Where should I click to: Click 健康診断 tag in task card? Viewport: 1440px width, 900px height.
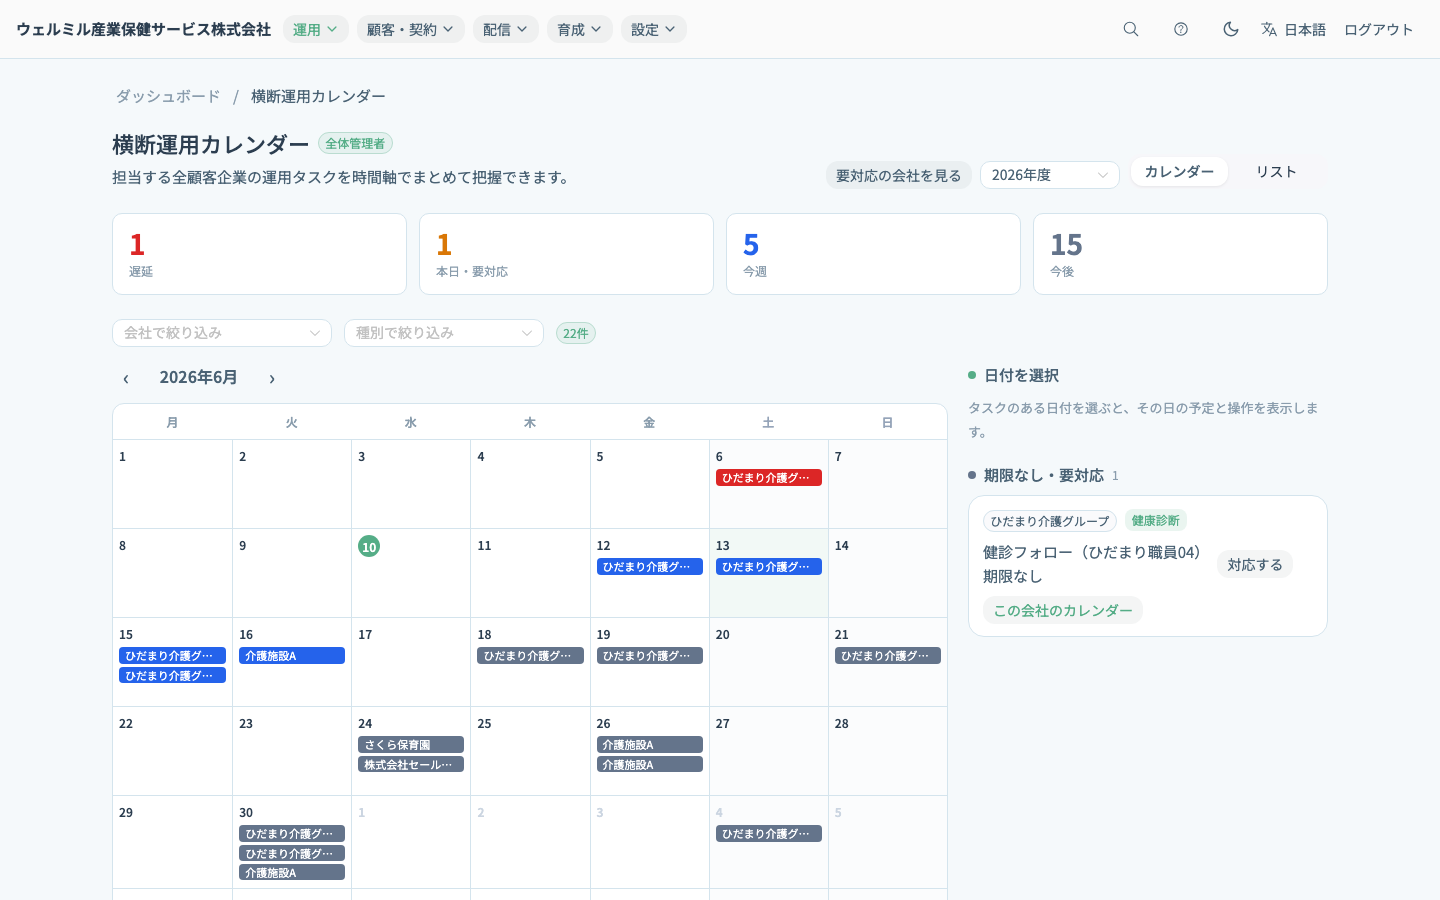tap(1155, 521)
